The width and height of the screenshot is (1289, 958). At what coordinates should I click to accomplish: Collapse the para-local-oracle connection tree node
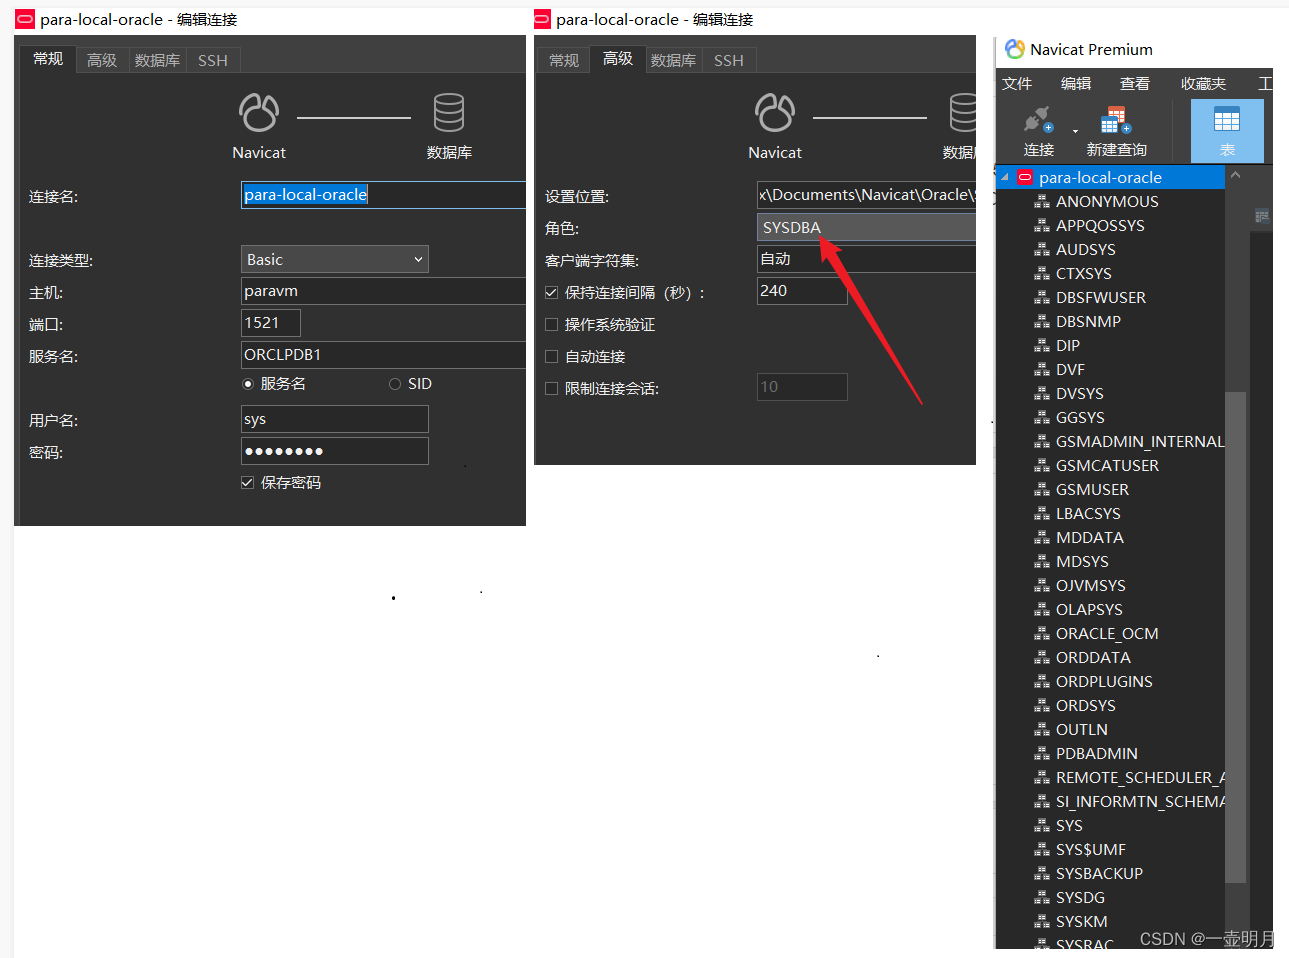1005,177
